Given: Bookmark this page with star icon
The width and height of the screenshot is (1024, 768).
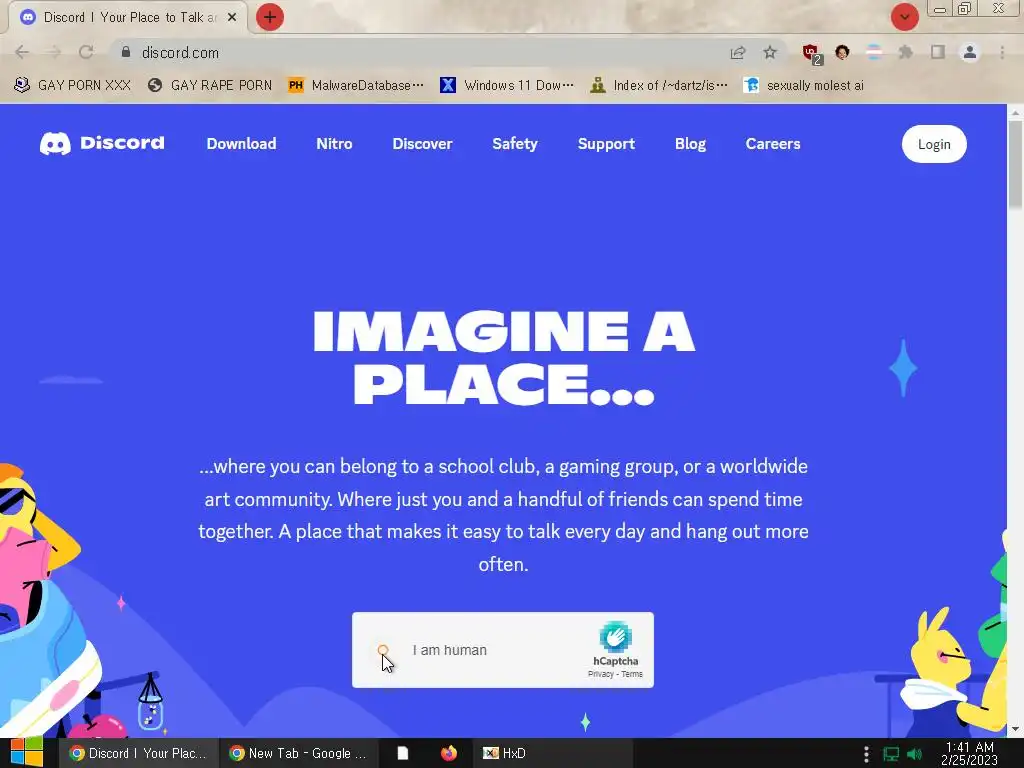Looking at the screenshot, I should click(770, 52).
